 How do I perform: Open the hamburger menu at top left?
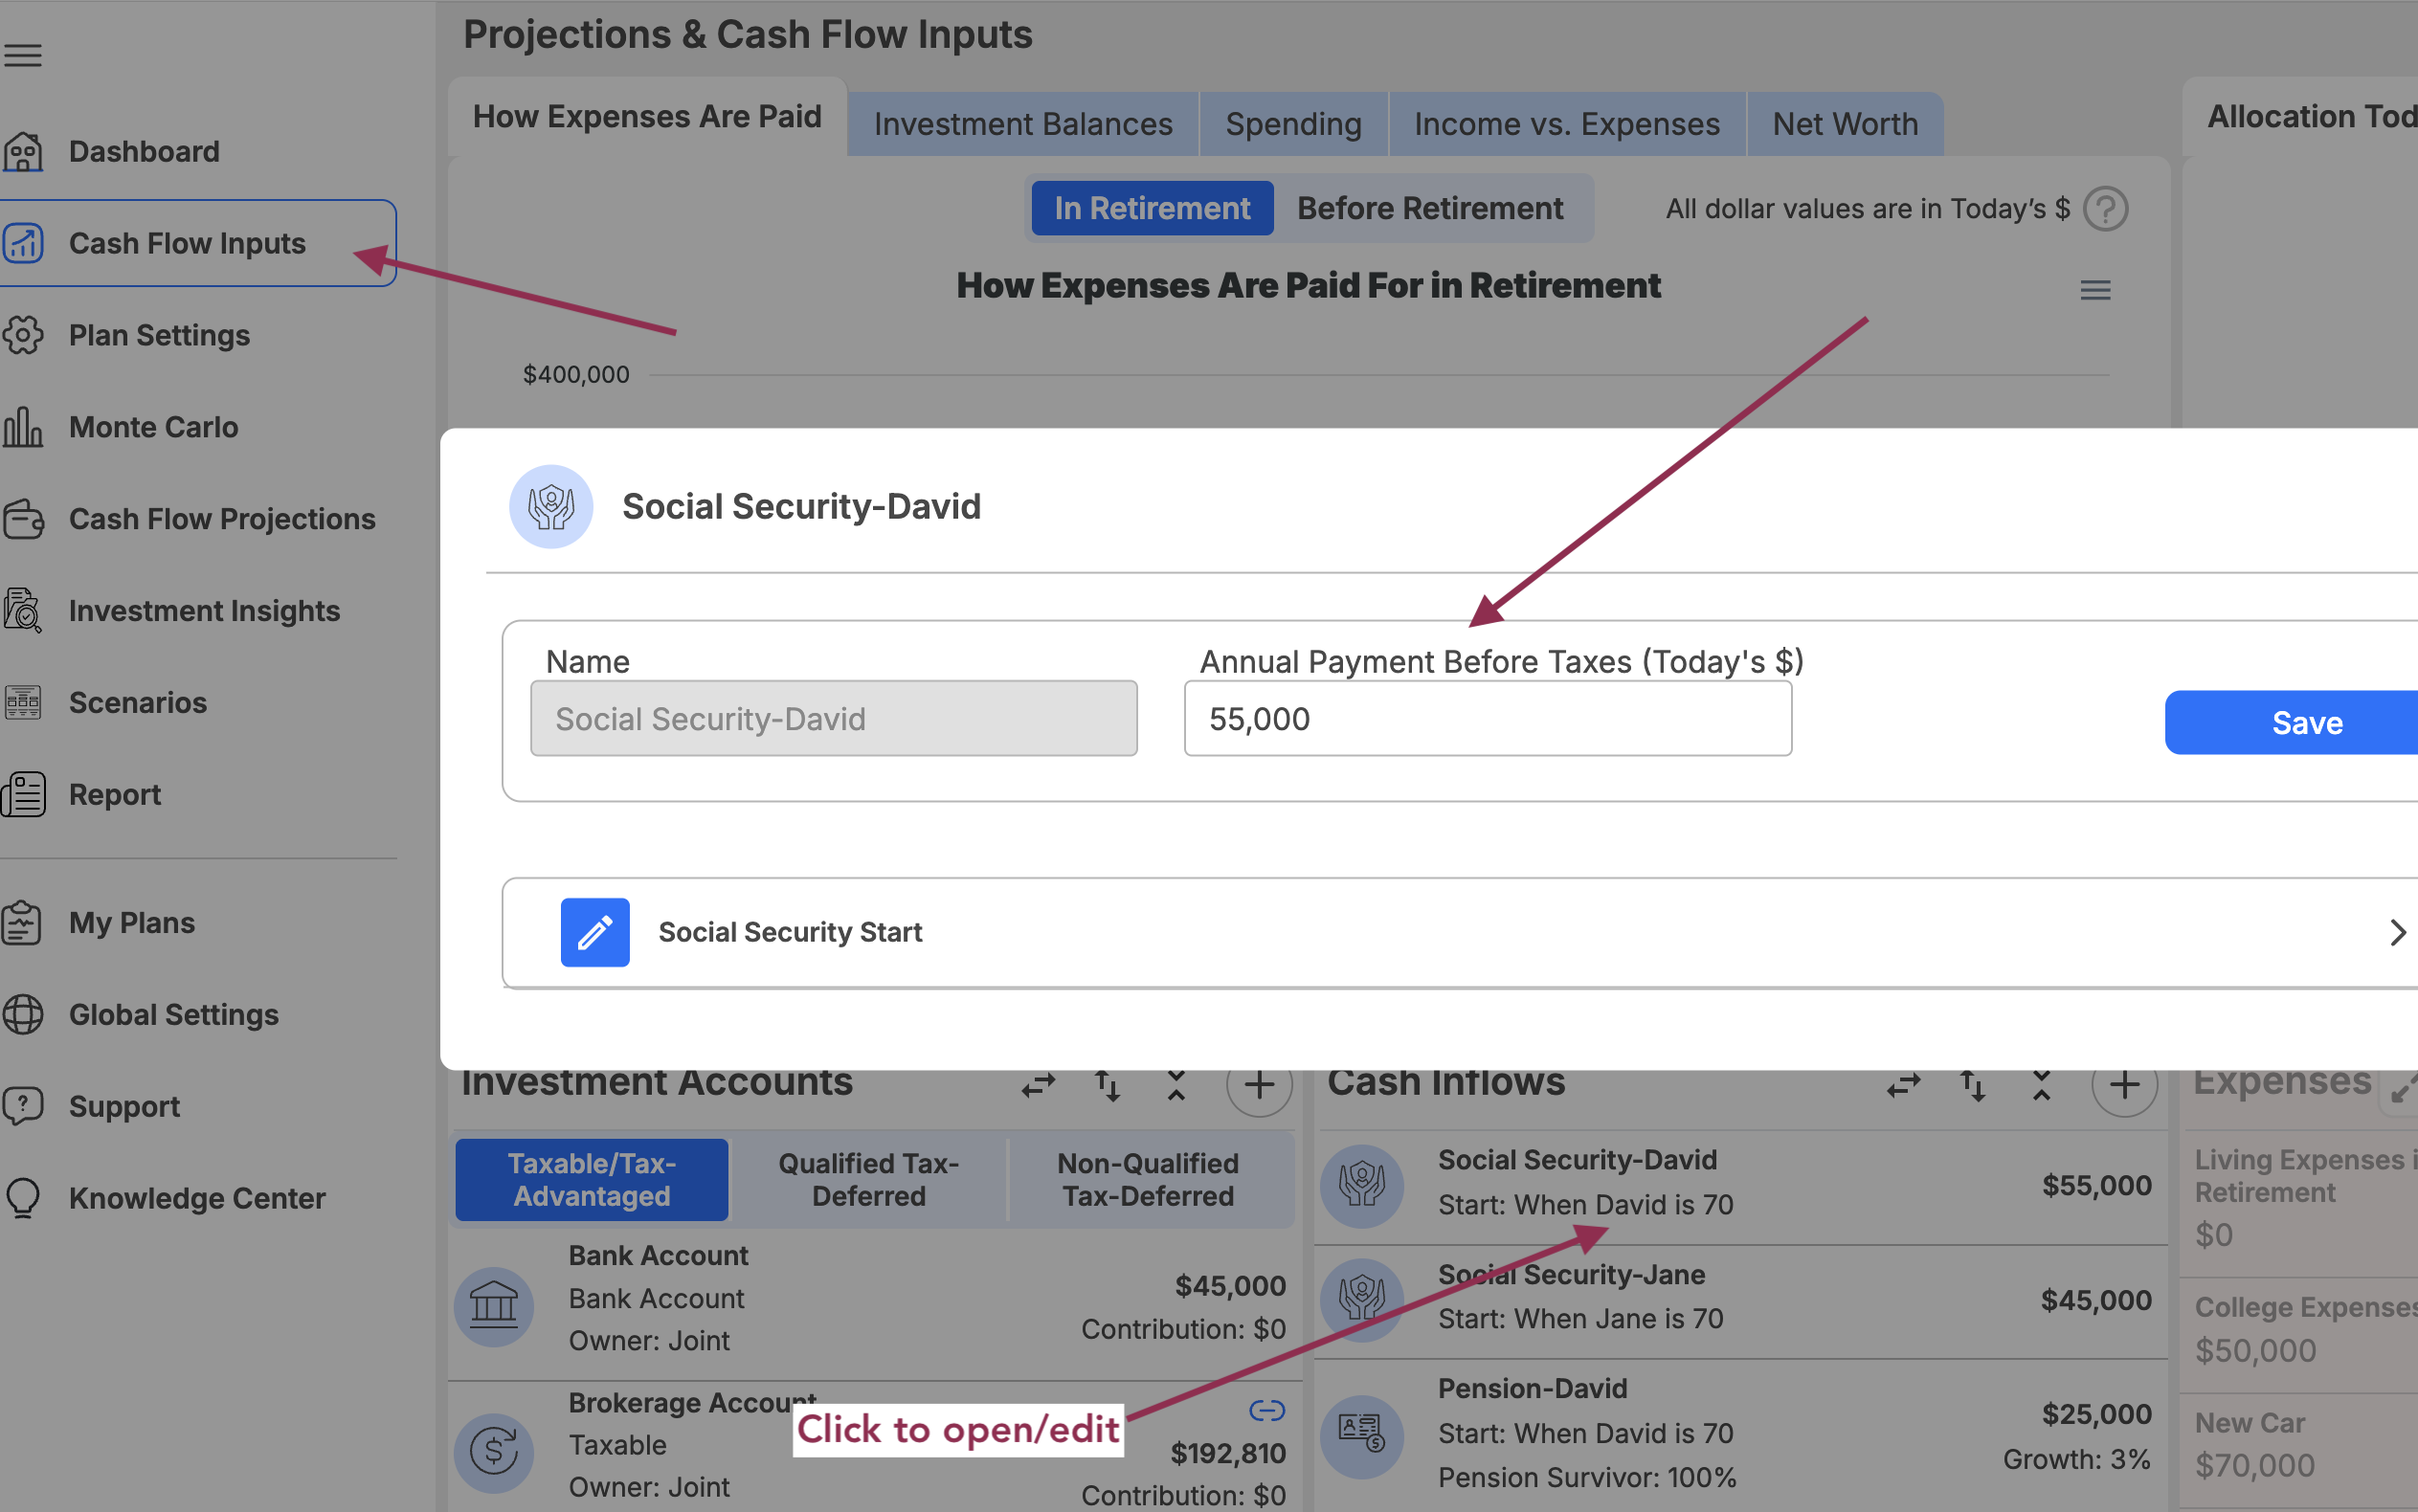23,55
